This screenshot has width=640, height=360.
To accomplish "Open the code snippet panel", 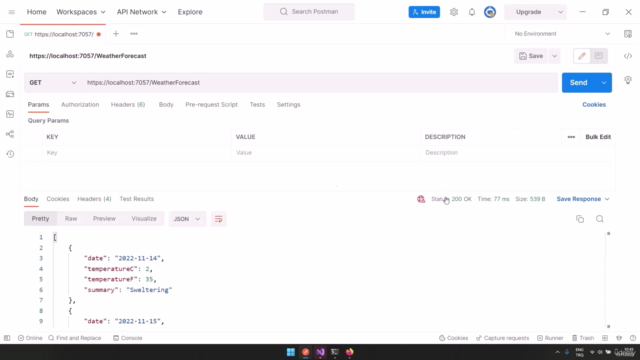I will (x=628, y=56).
